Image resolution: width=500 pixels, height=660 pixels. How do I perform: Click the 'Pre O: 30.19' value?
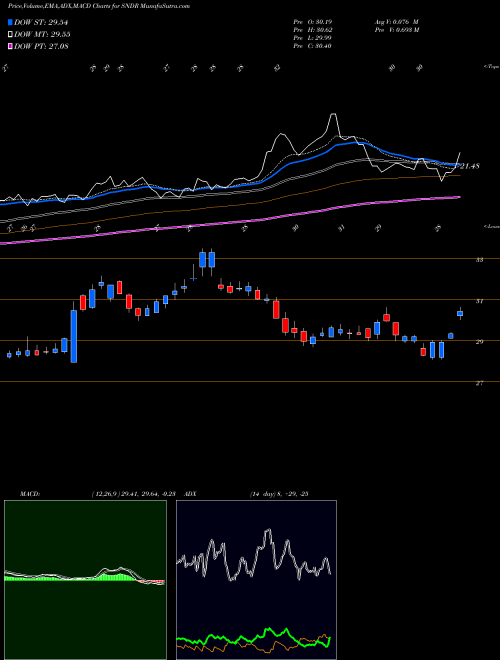pos(313,22)
